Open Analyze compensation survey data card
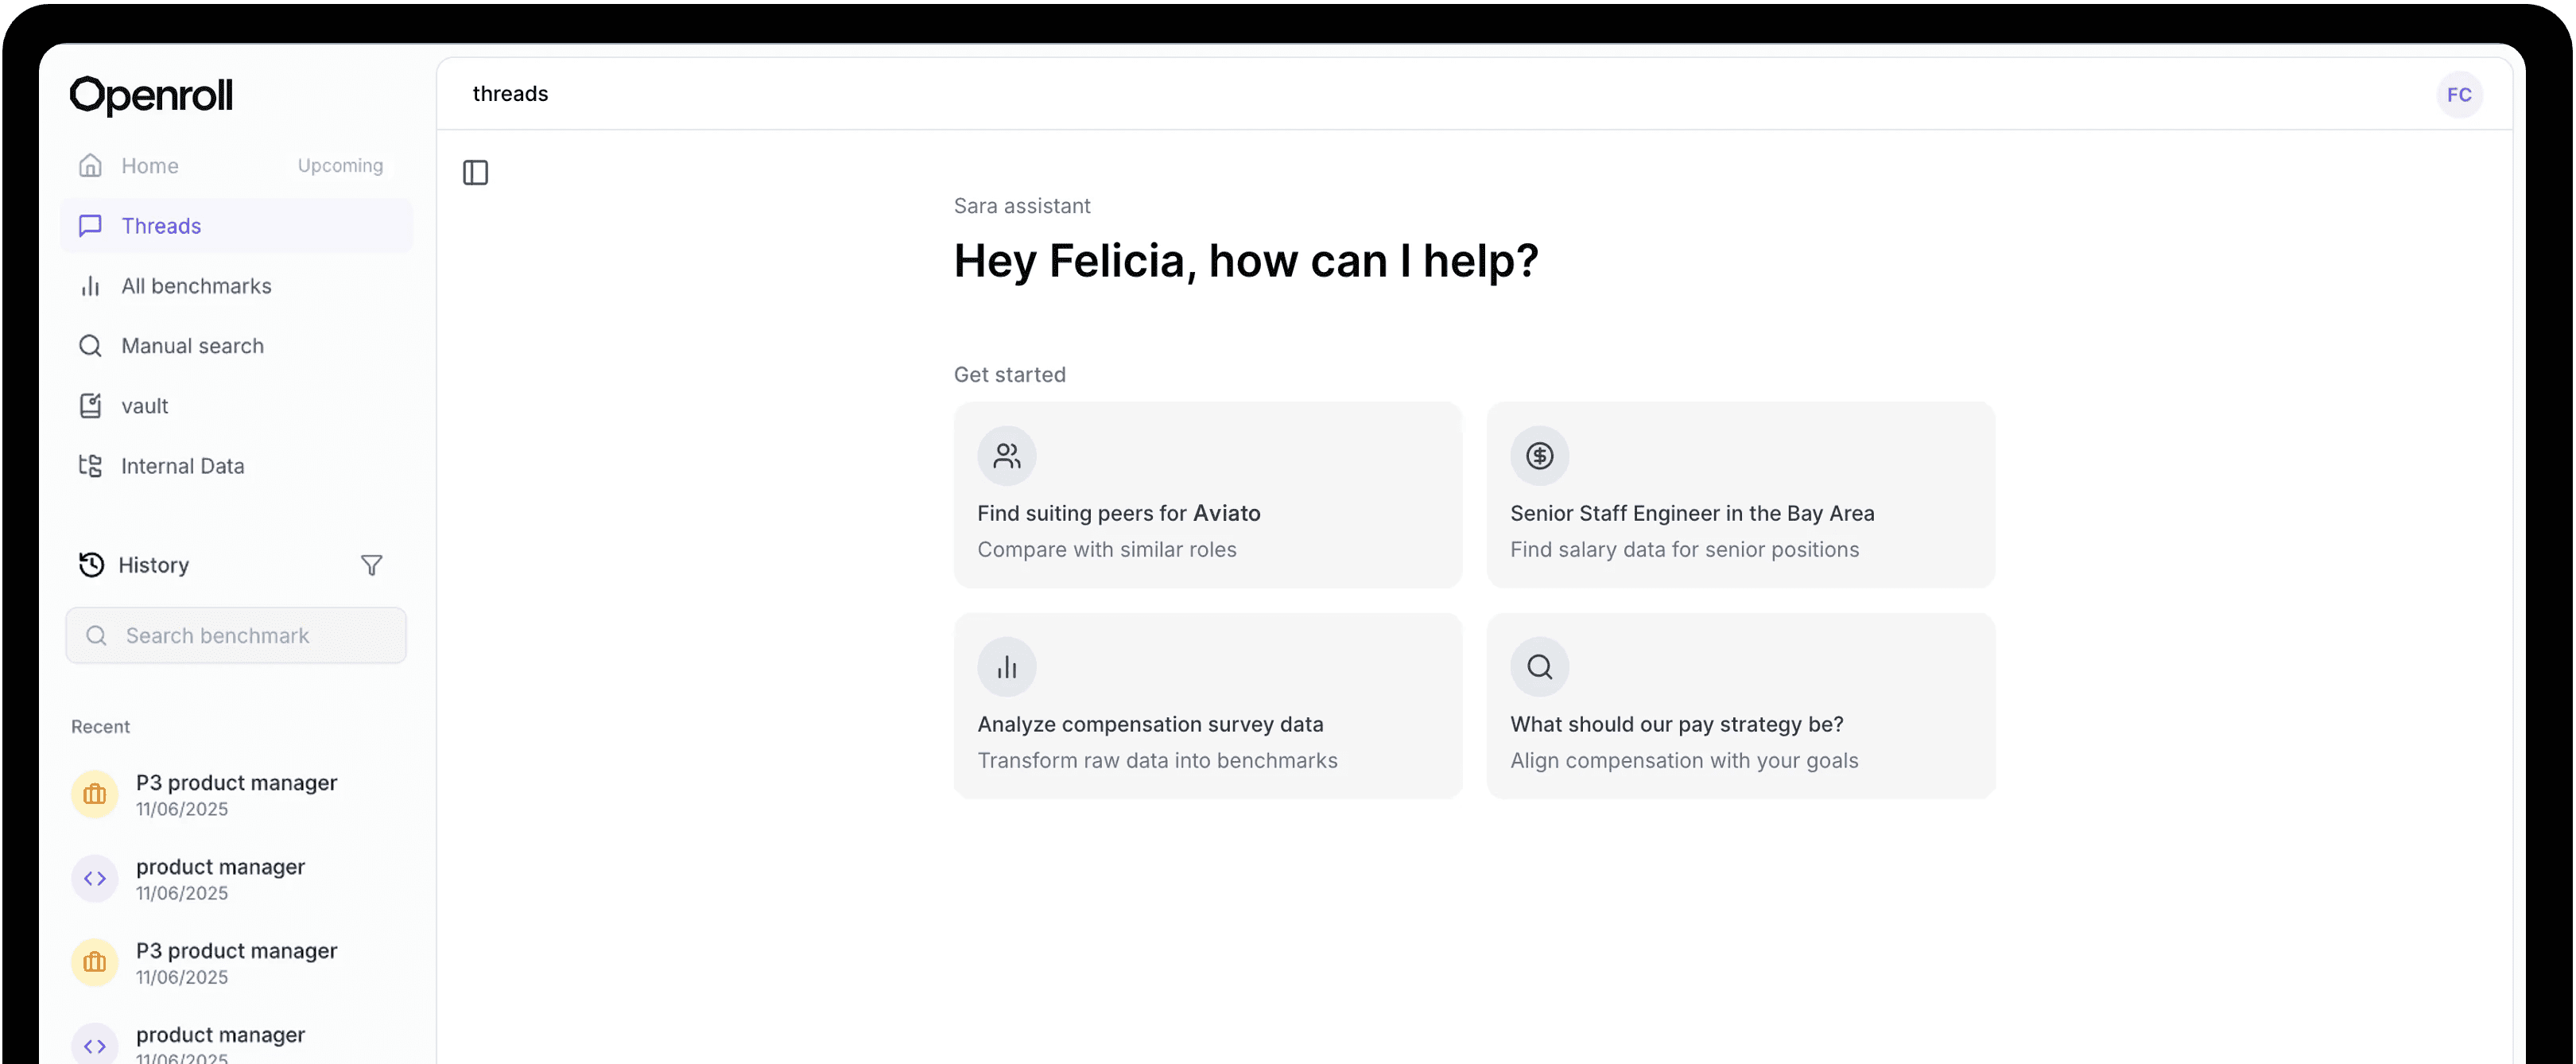The height and width of the screenshot is (1064, 2576). click(1207, 706)
